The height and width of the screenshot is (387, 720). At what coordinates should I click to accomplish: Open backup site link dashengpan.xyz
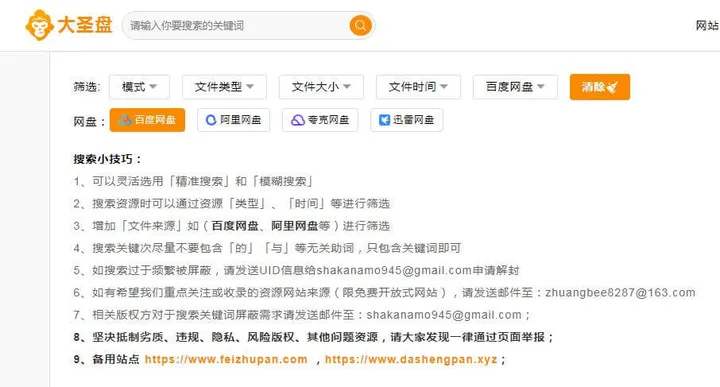(x=411, y=359)
